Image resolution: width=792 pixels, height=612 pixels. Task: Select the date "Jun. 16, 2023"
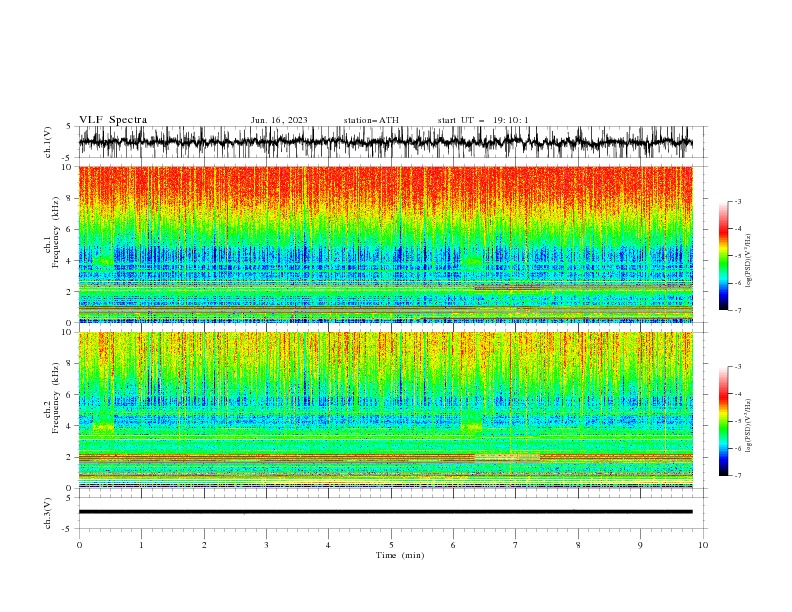click(279, 120)
